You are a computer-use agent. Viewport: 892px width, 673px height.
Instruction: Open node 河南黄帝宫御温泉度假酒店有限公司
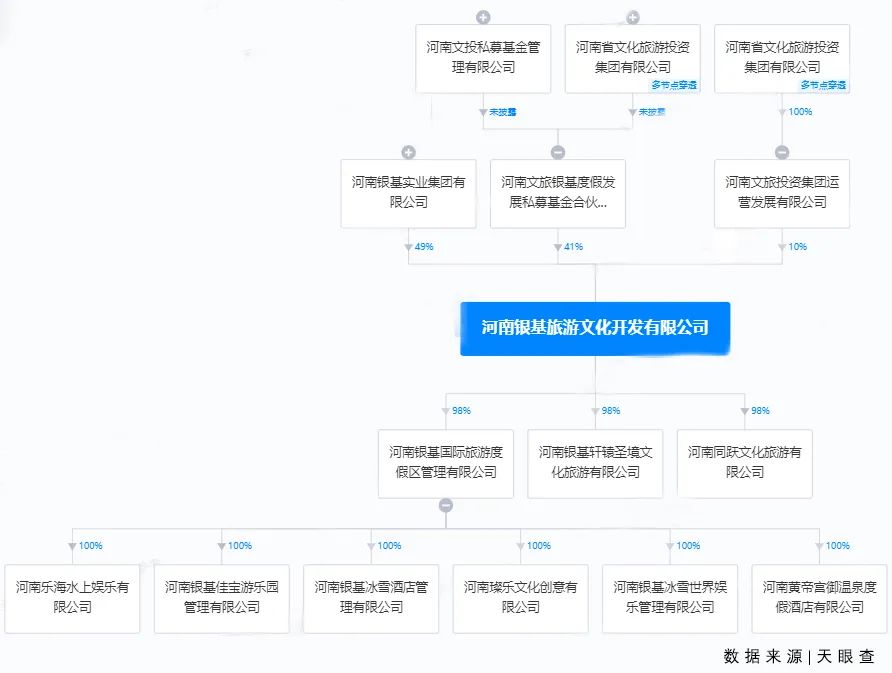819,598
